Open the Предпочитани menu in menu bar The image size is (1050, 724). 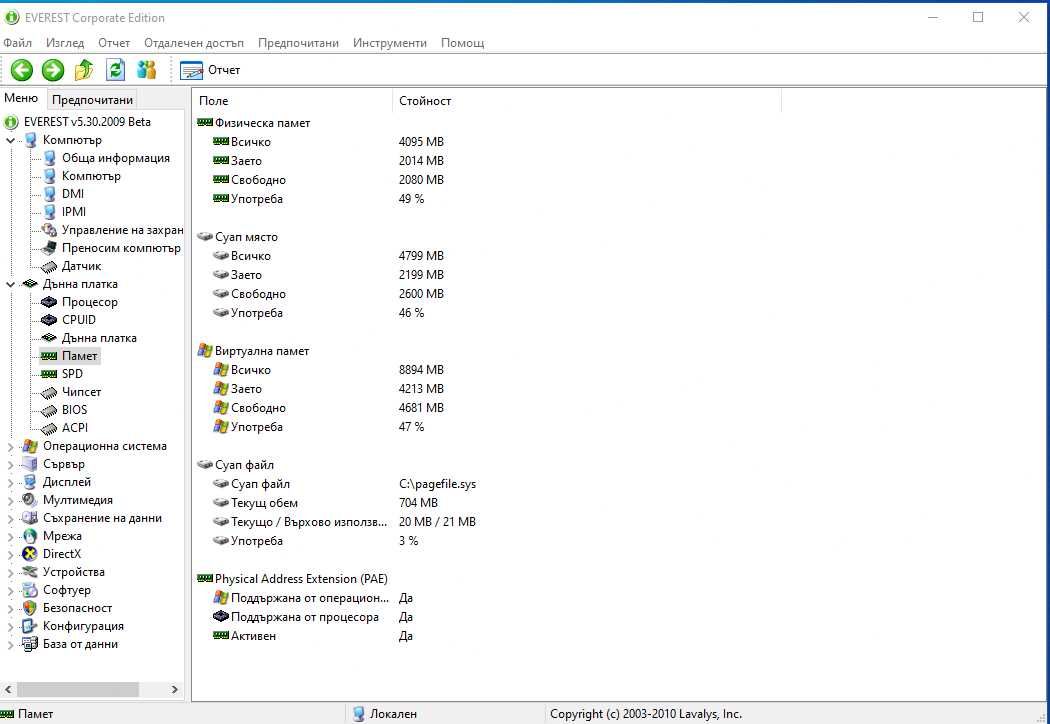298,43
